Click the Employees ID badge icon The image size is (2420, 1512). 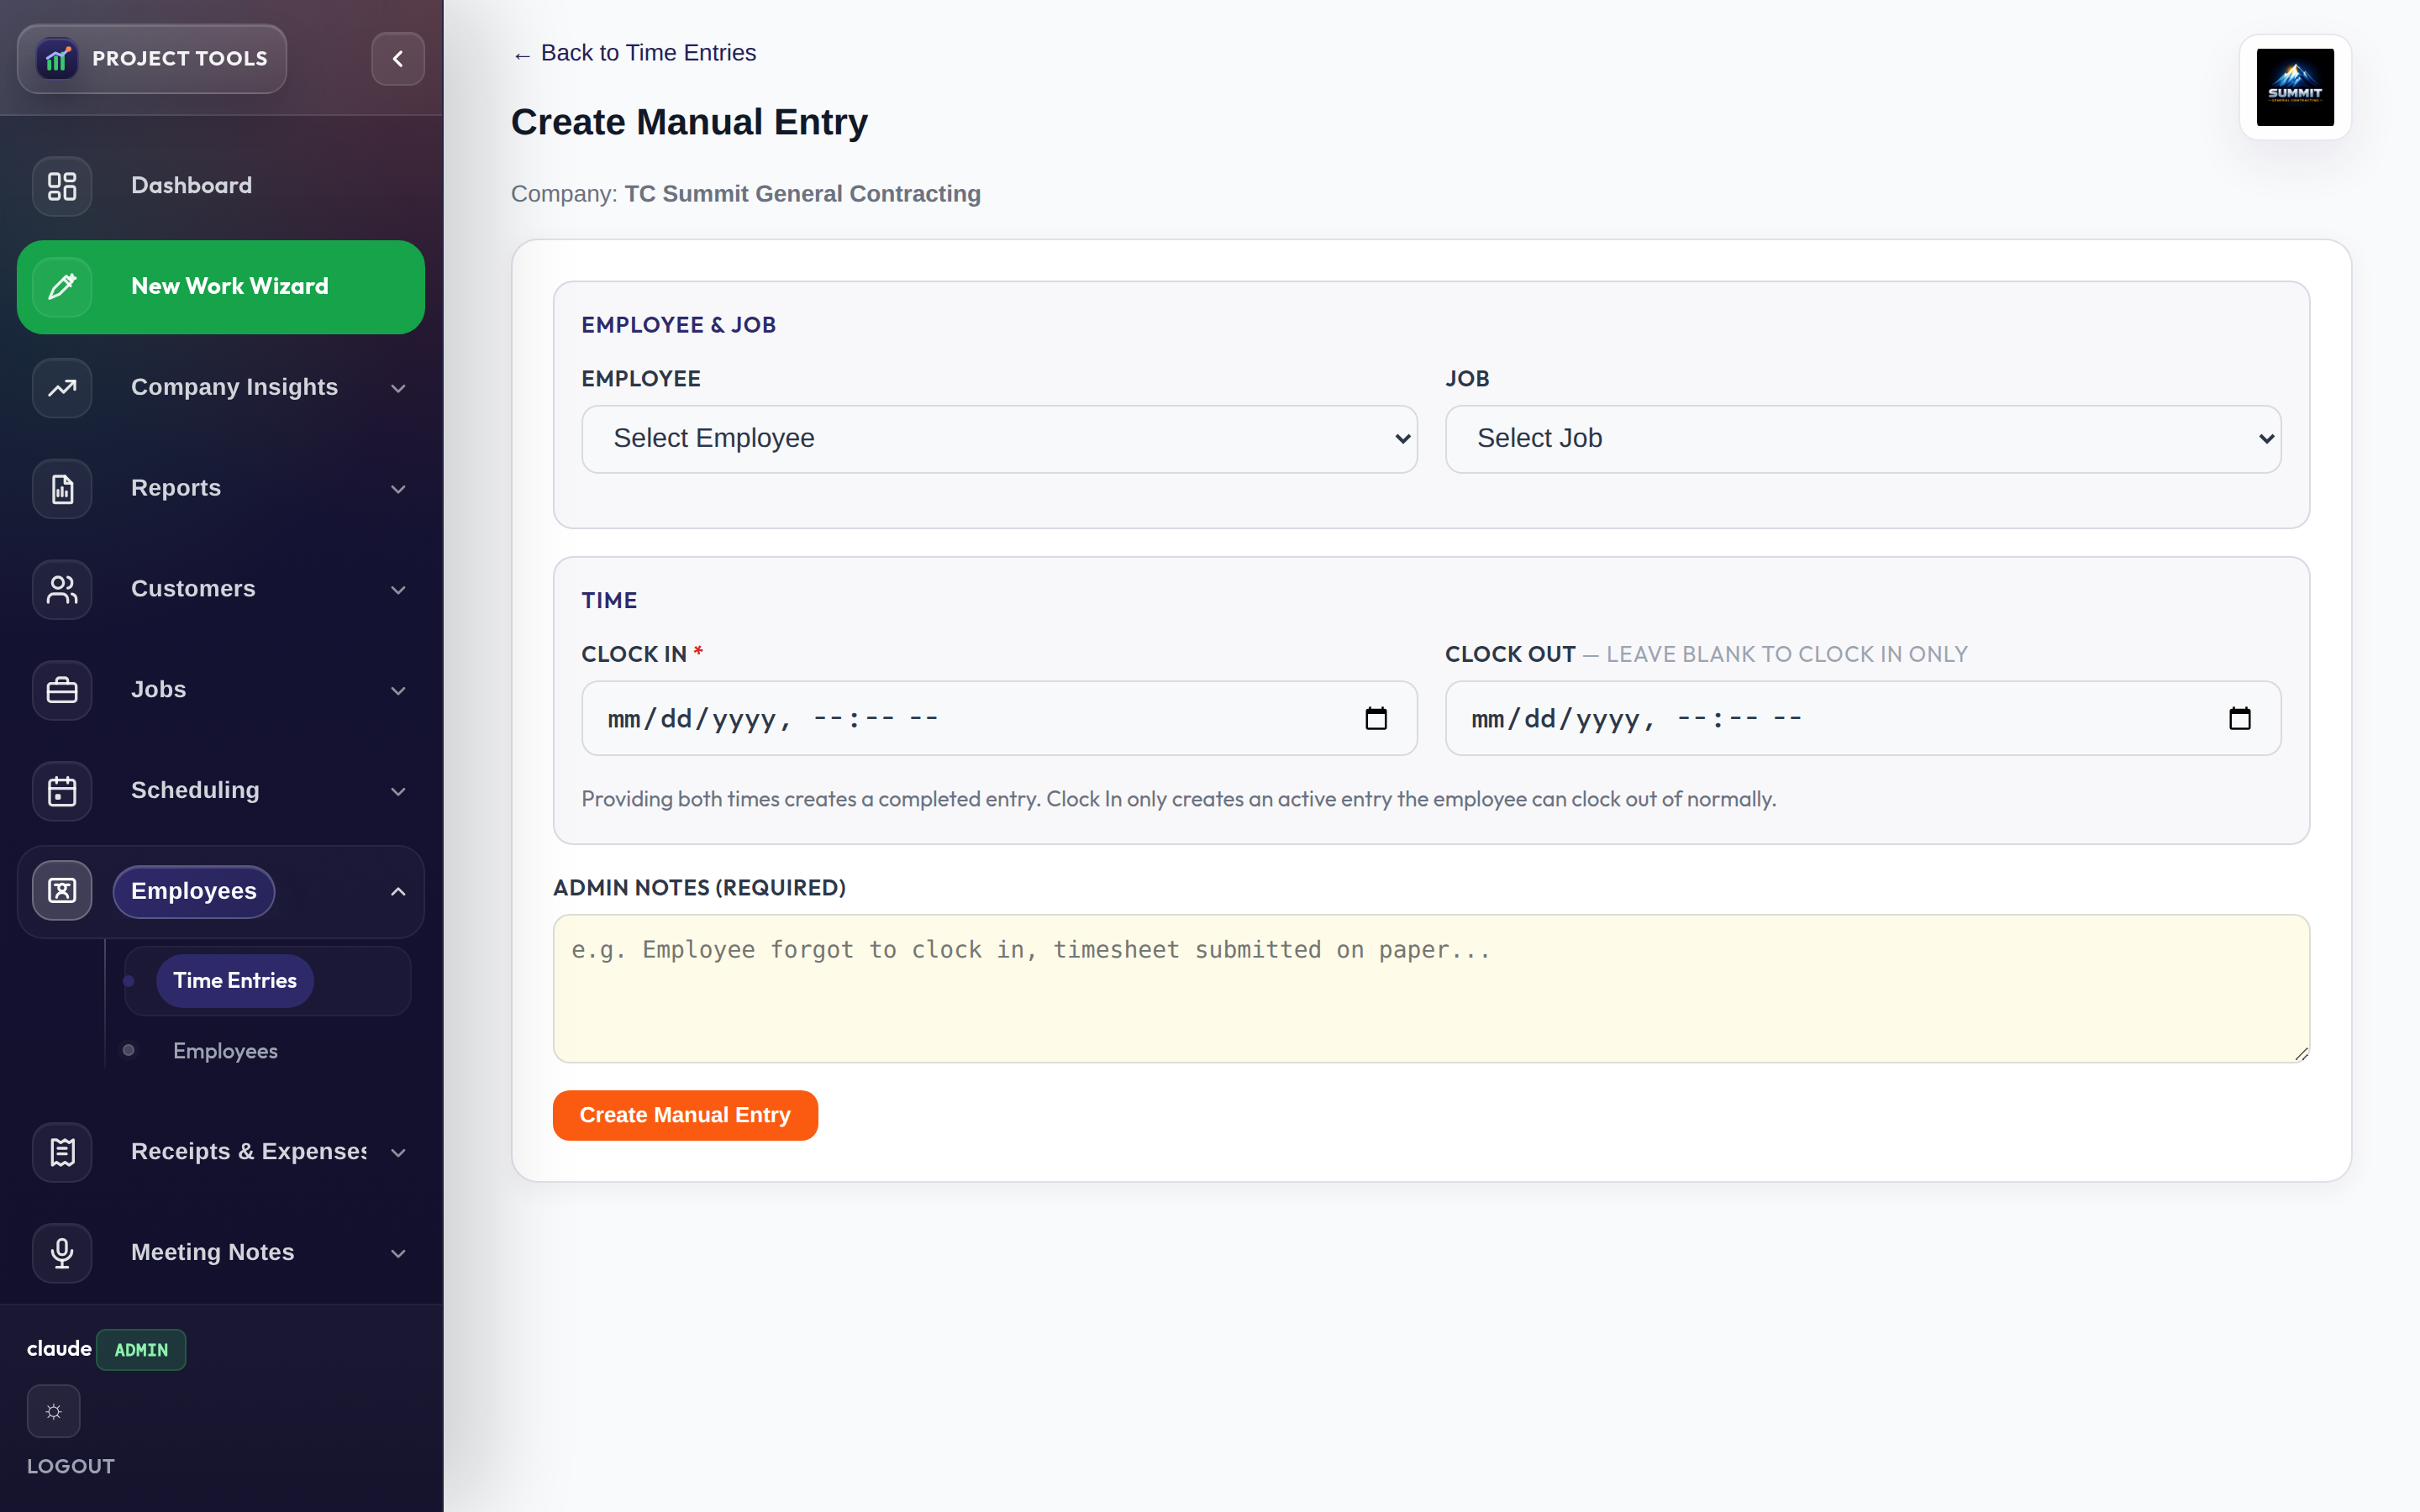click(x=62, y=891)
